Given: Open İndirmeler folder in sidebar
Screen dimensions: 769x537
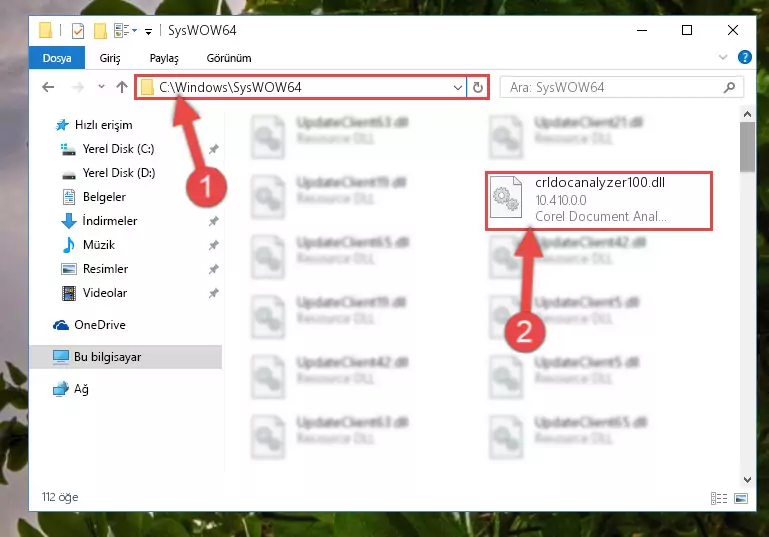Looking at the screenshot, I should [99, 221].
